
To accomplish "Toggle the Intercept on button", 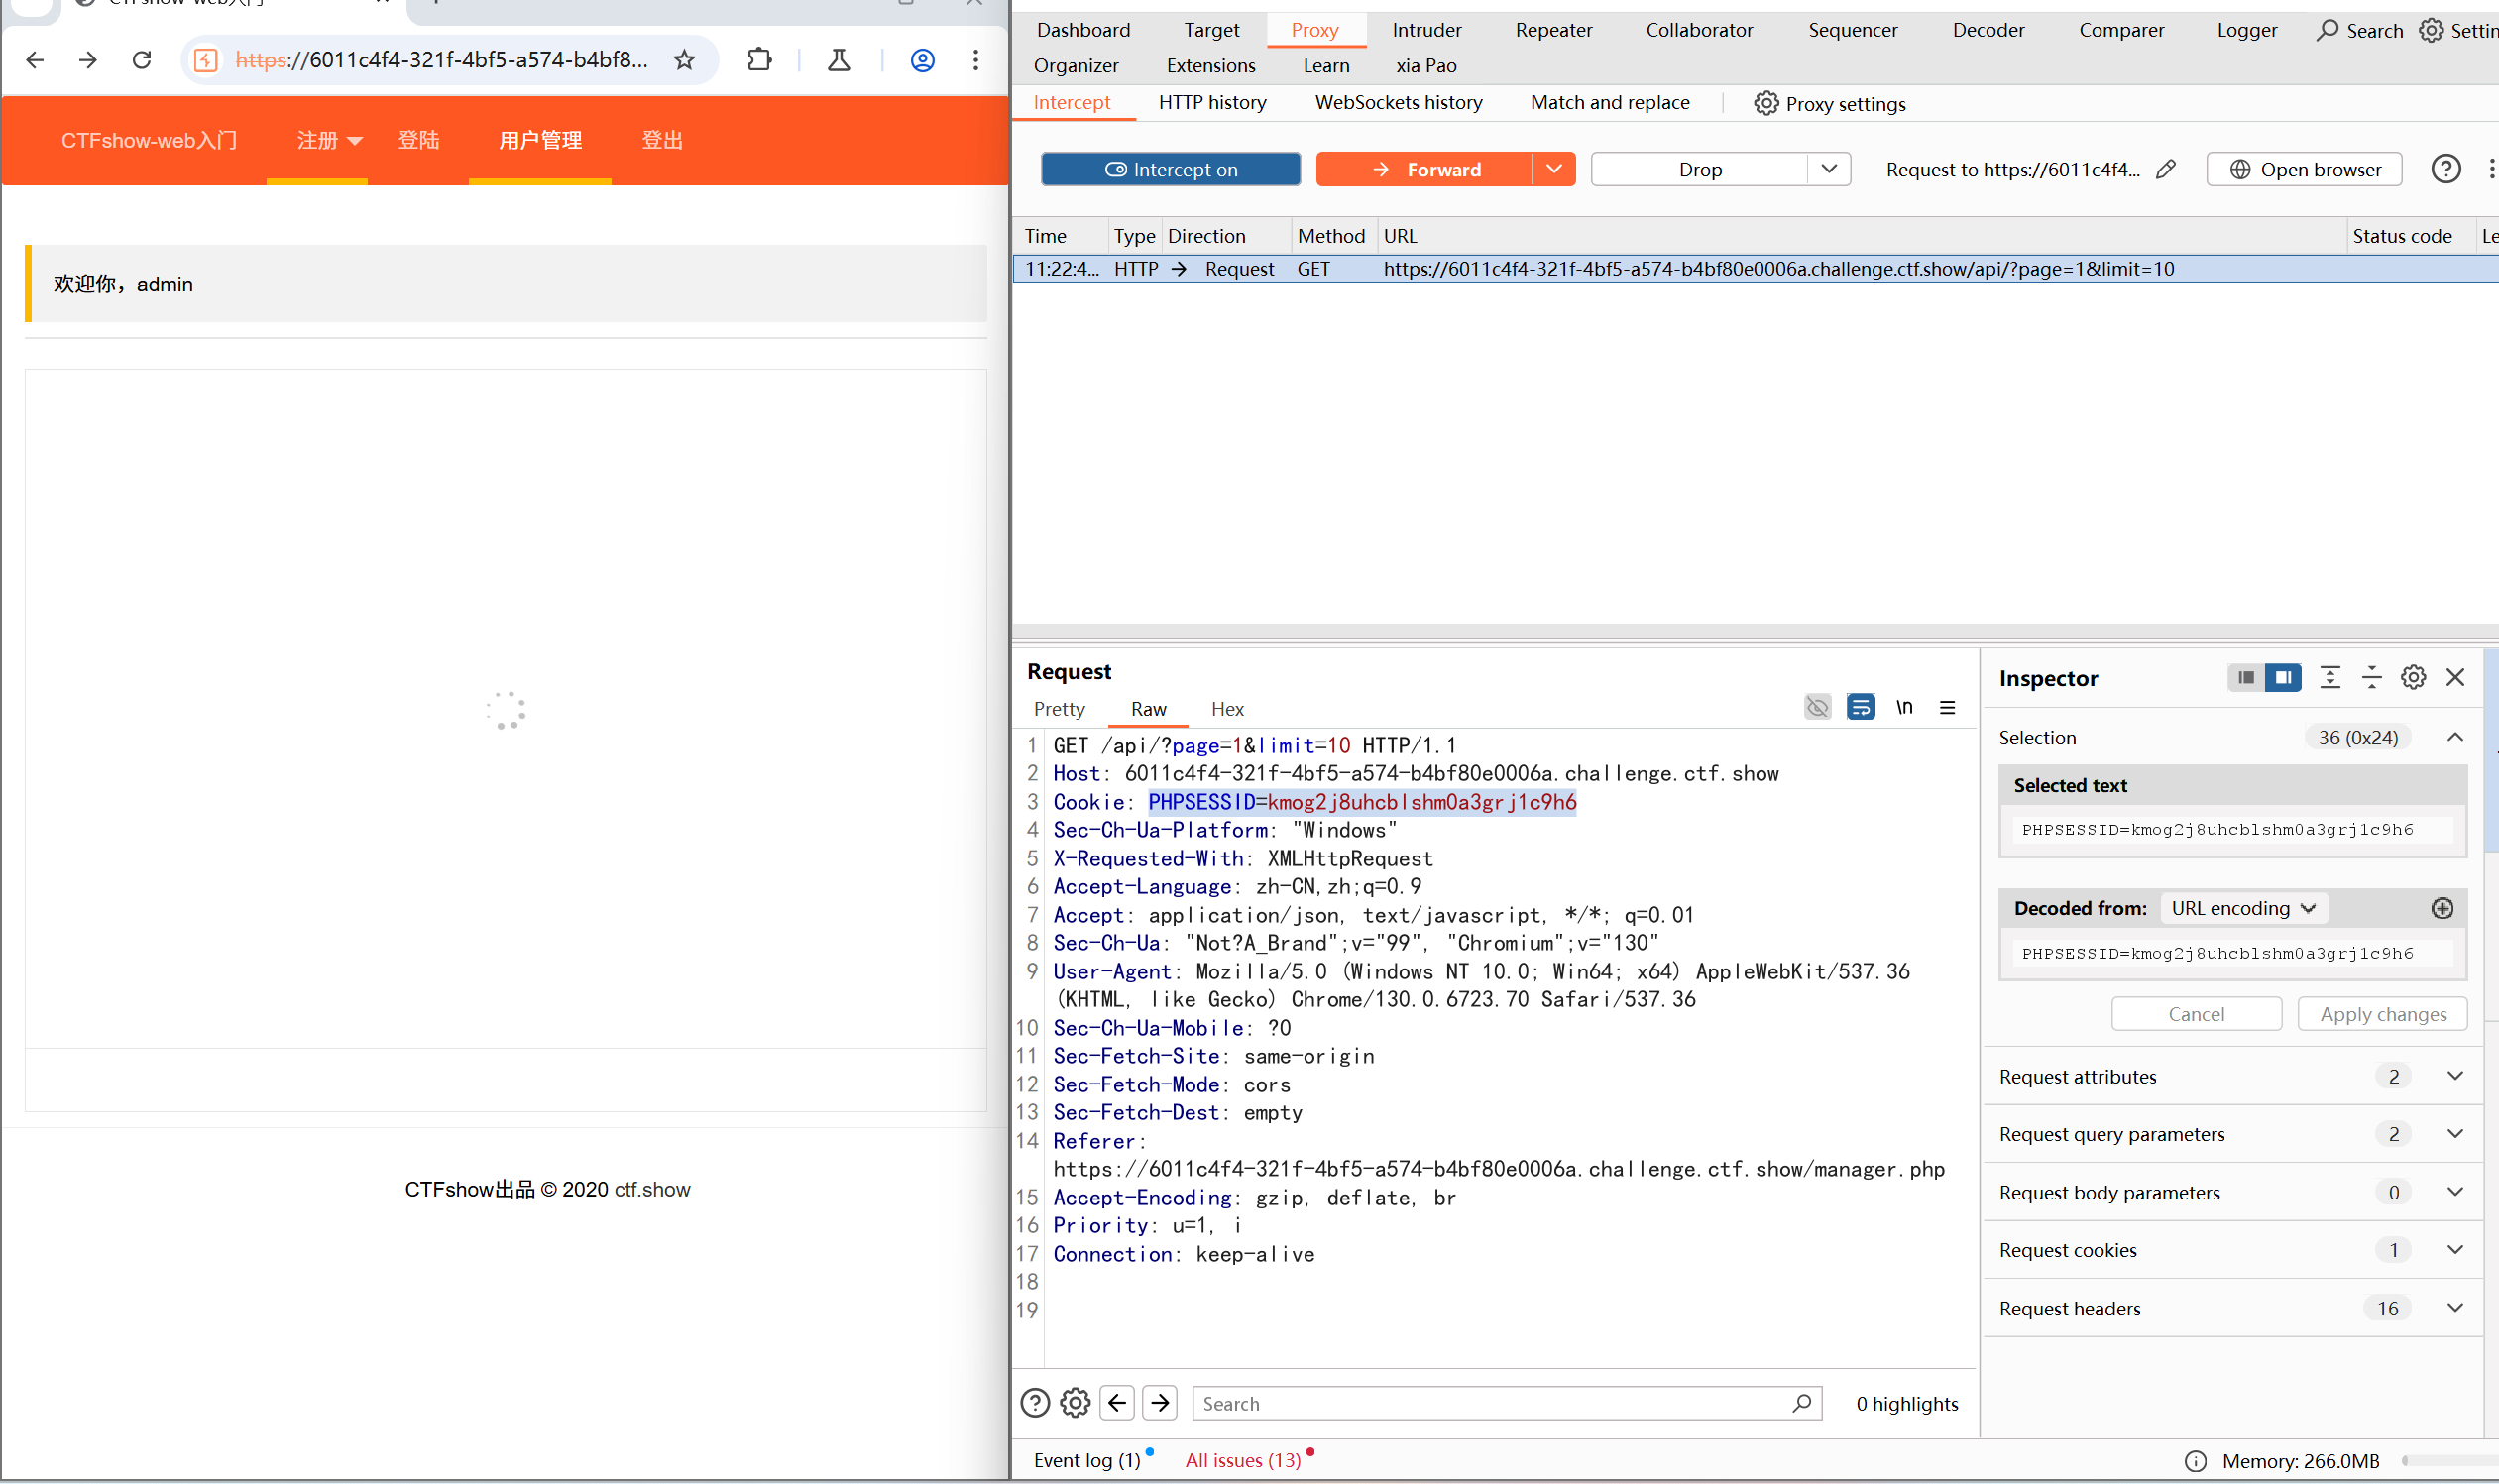I will [1170, 169].
